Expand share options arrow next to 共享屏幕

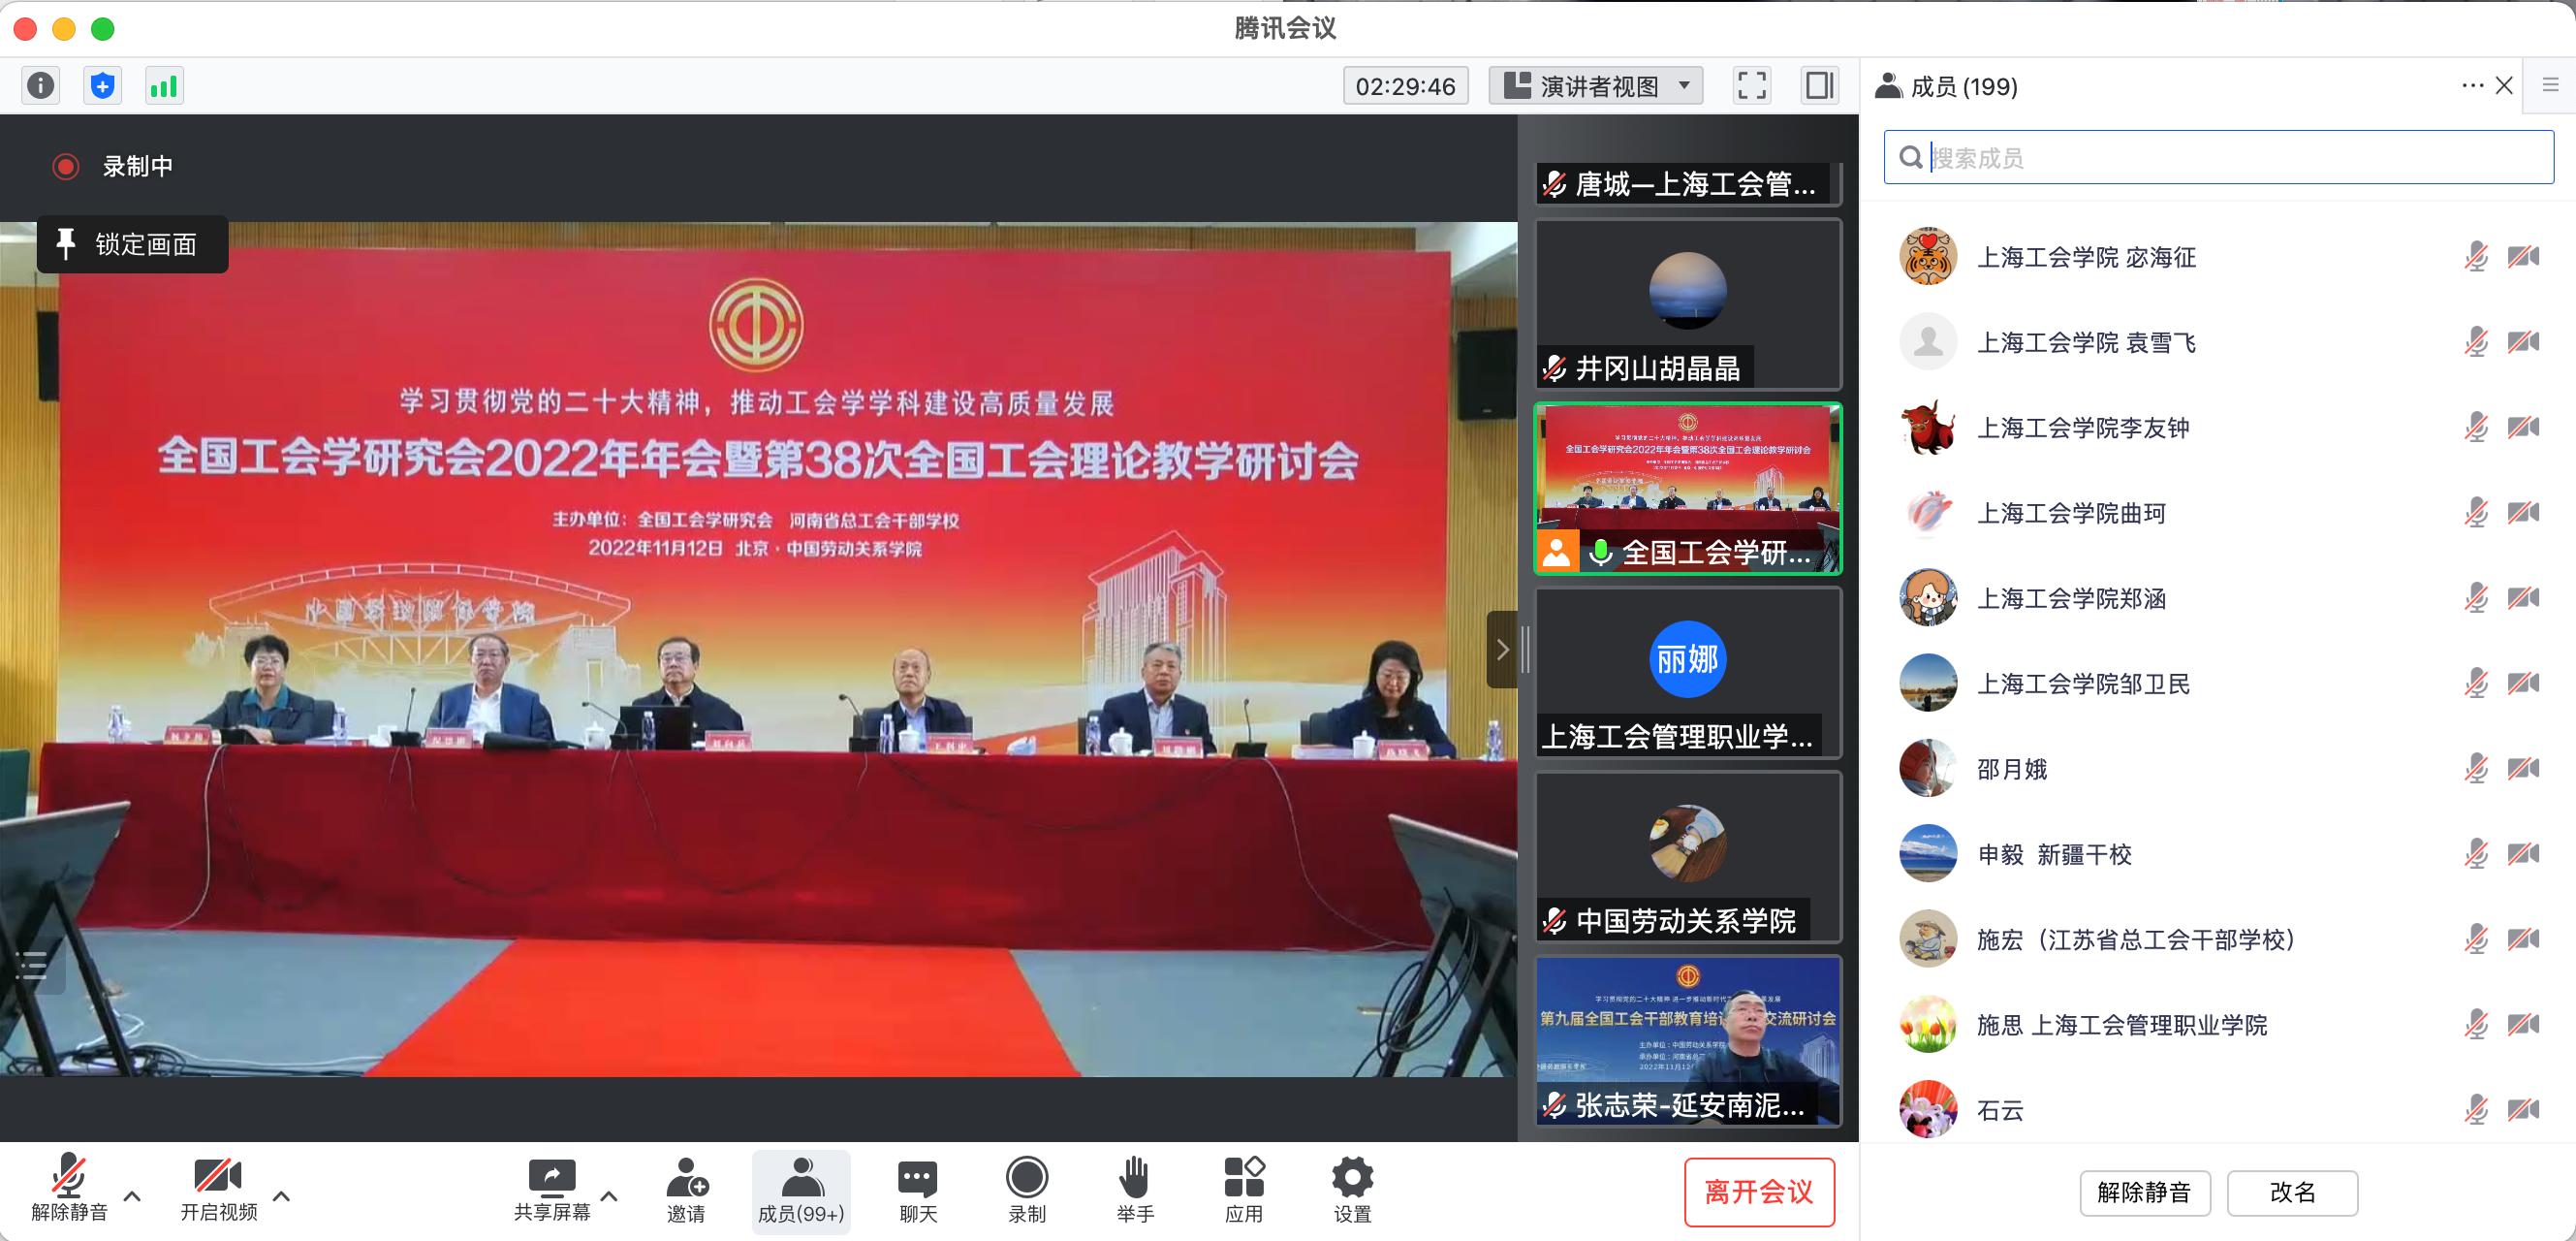(609, 1195)
